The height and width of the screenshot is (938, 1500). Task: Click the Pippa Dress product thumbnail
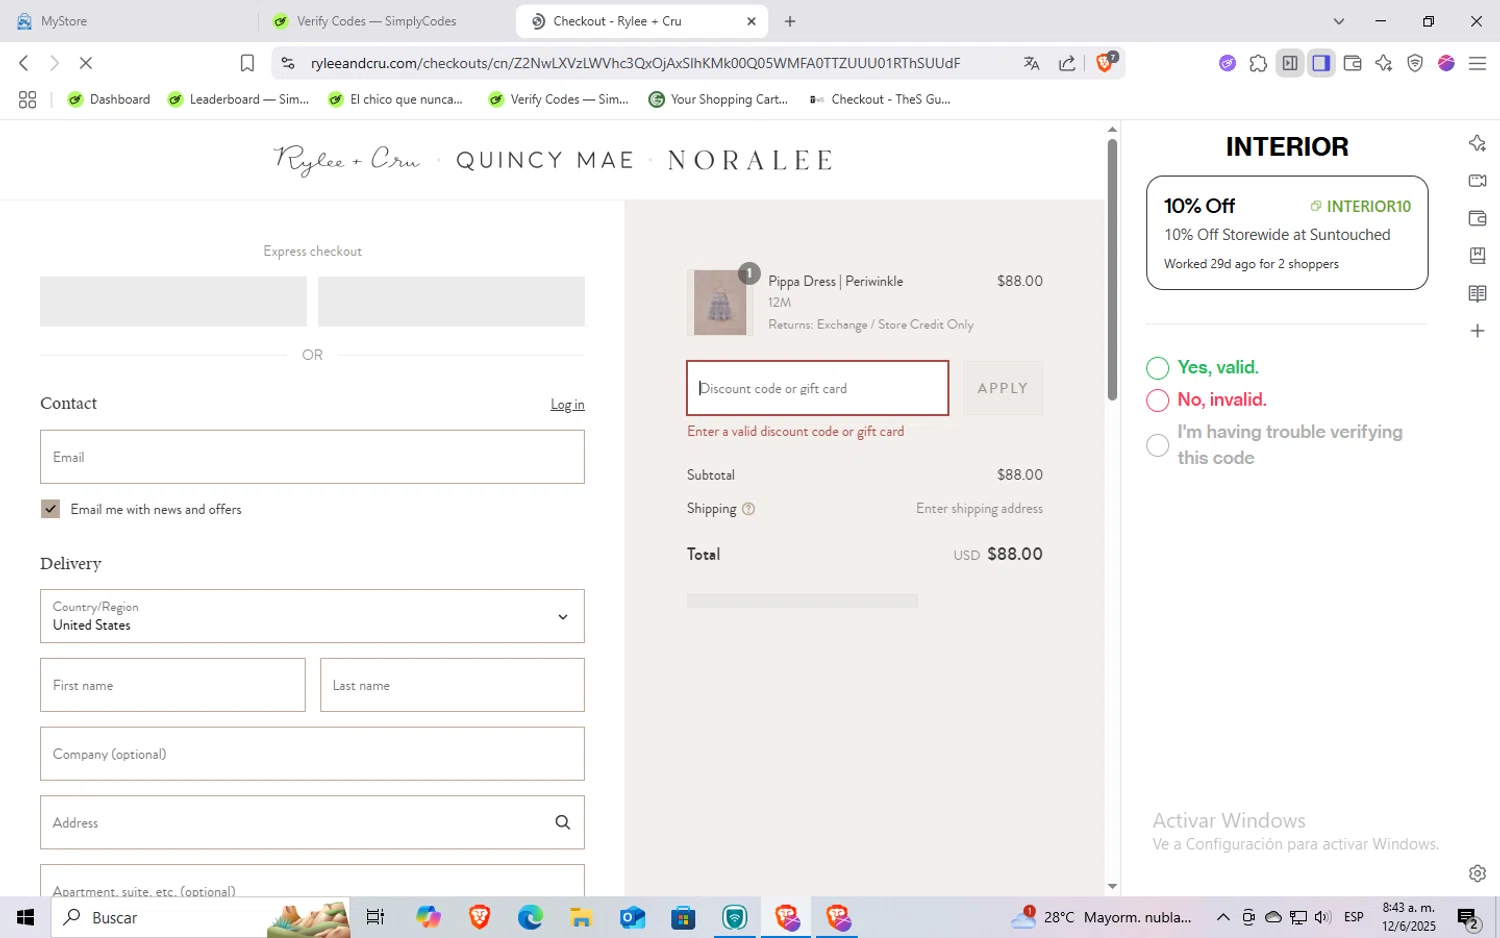[720, 302]
